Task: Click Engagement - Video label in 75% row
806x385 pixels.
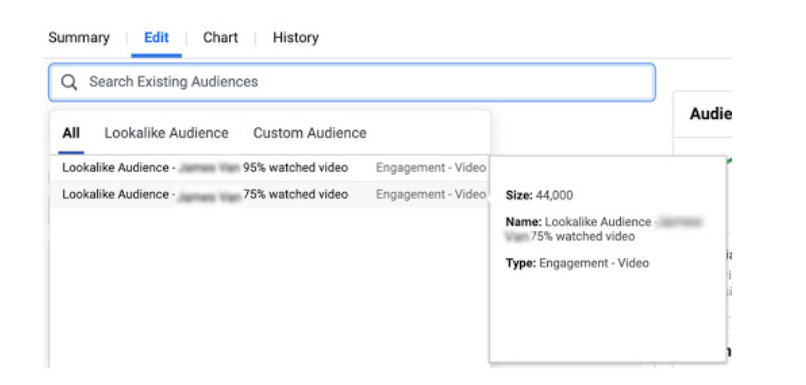Action: pos(431,194)
